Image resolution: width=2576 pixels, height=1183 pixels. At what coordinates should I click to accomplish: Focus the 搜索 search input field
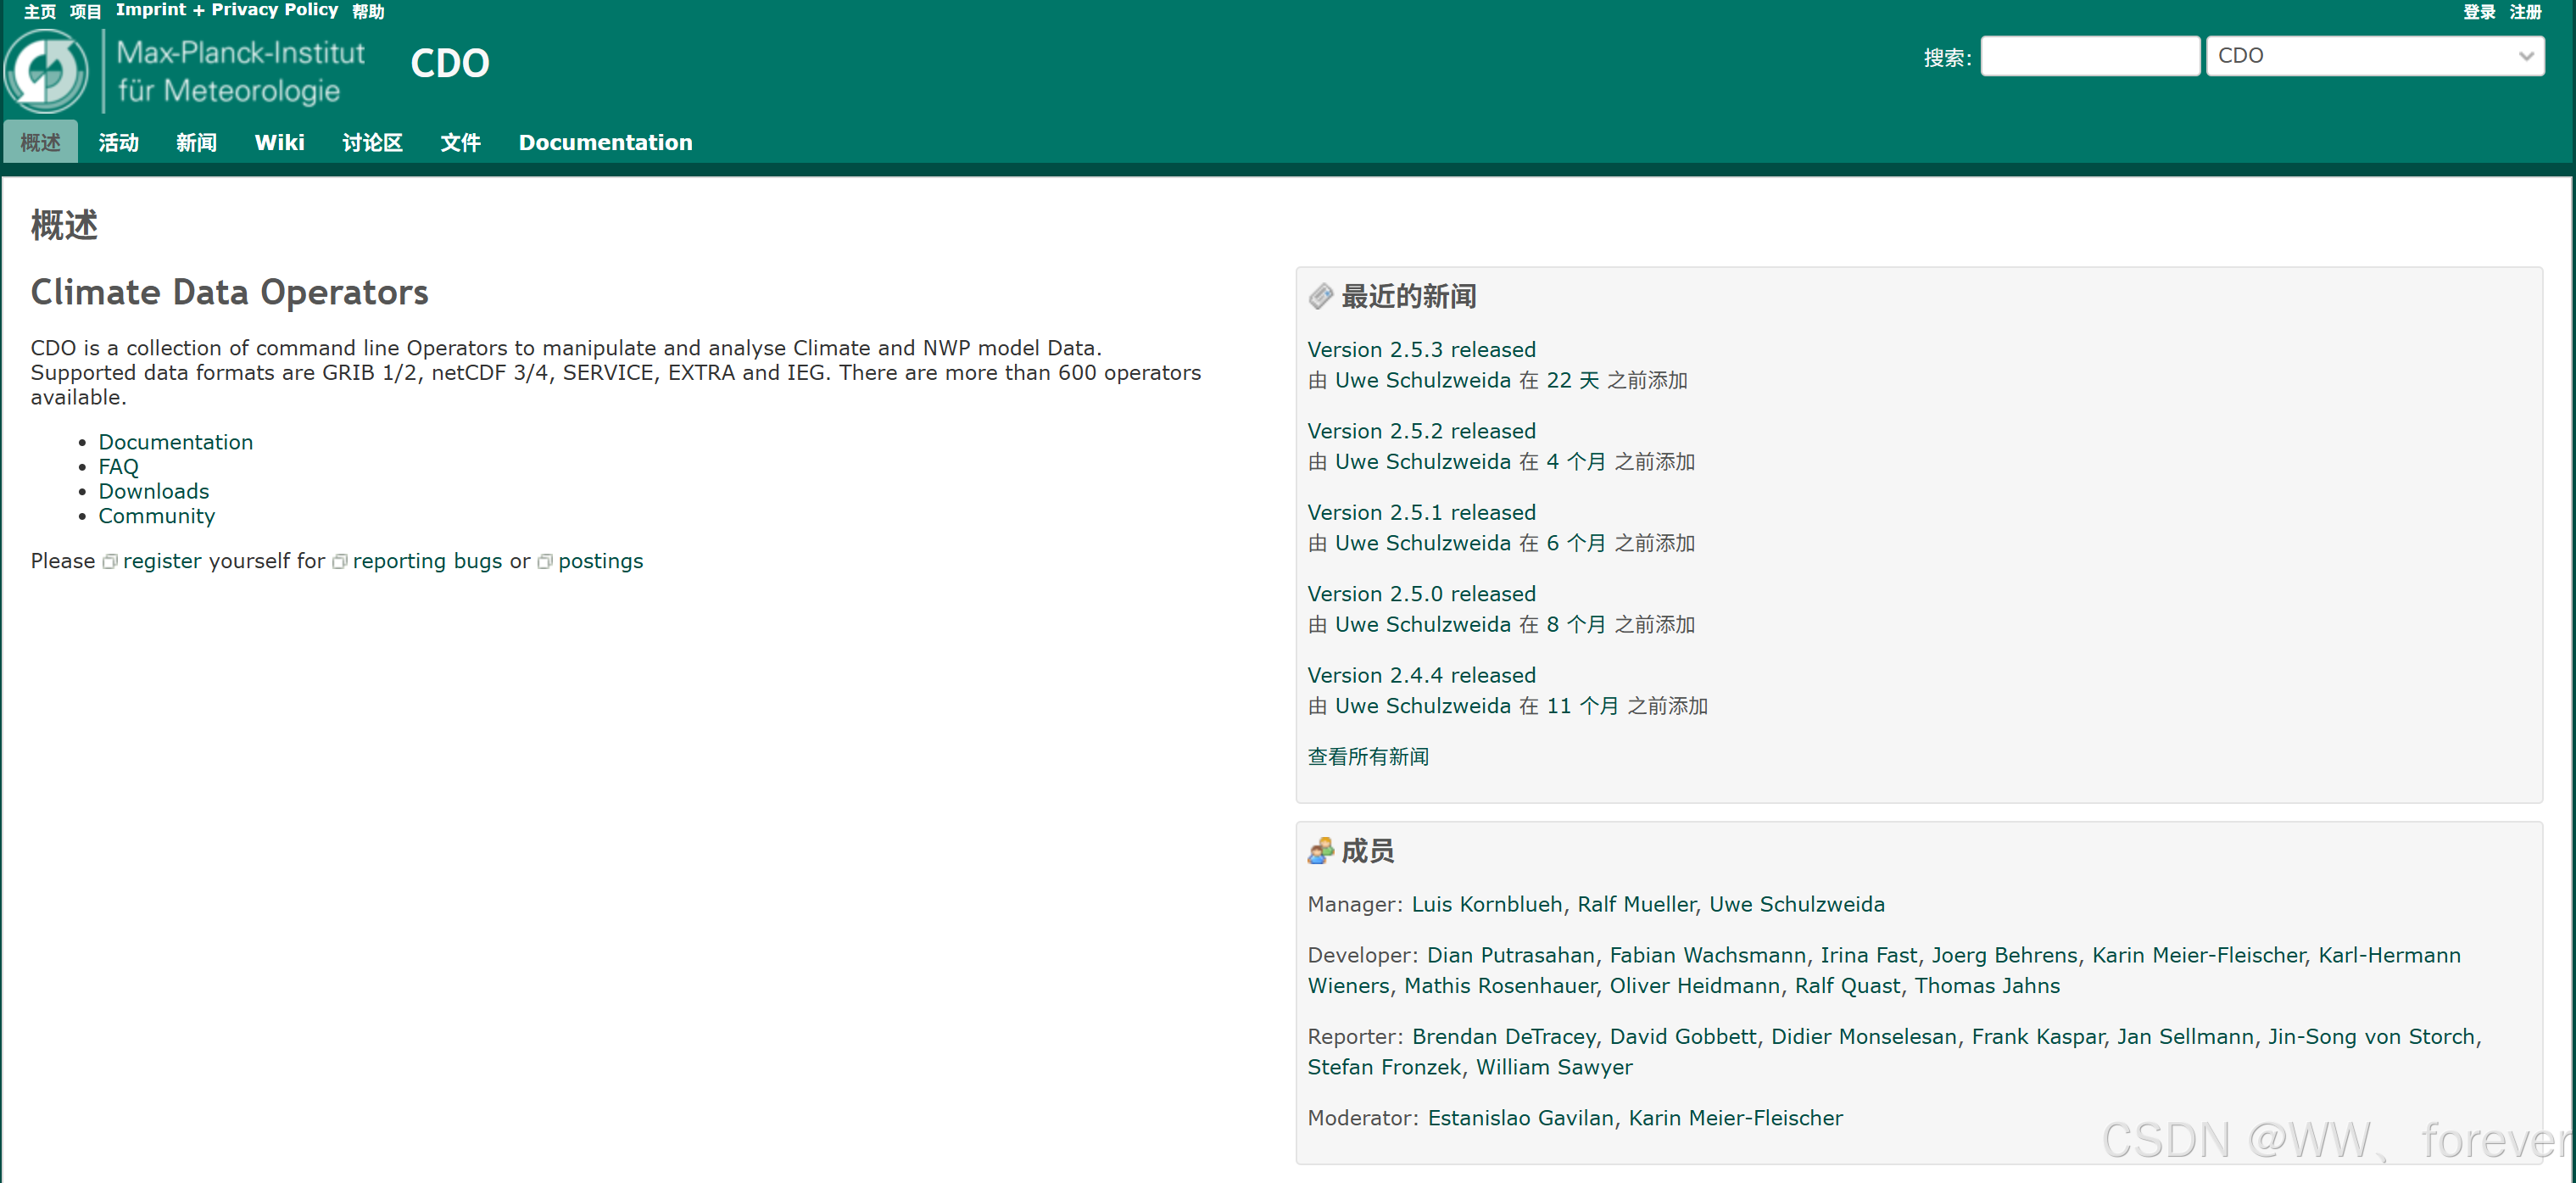[2090, 56]
